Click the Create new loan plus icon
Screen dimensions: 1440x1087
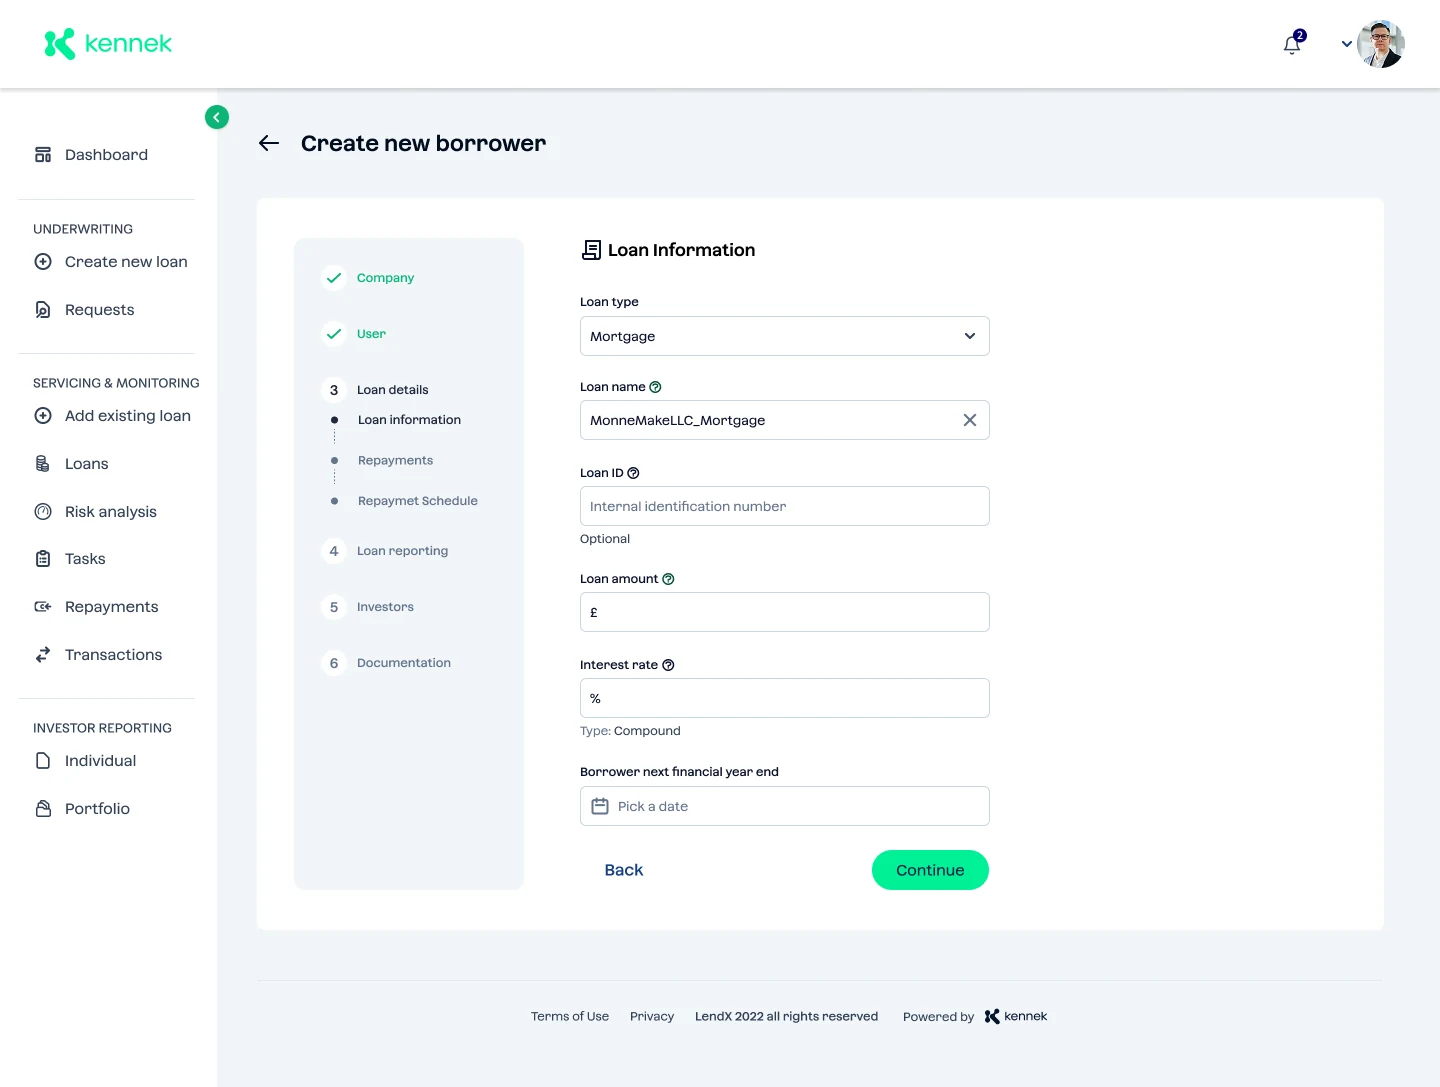pyautogui.click(x=43, y=262)
